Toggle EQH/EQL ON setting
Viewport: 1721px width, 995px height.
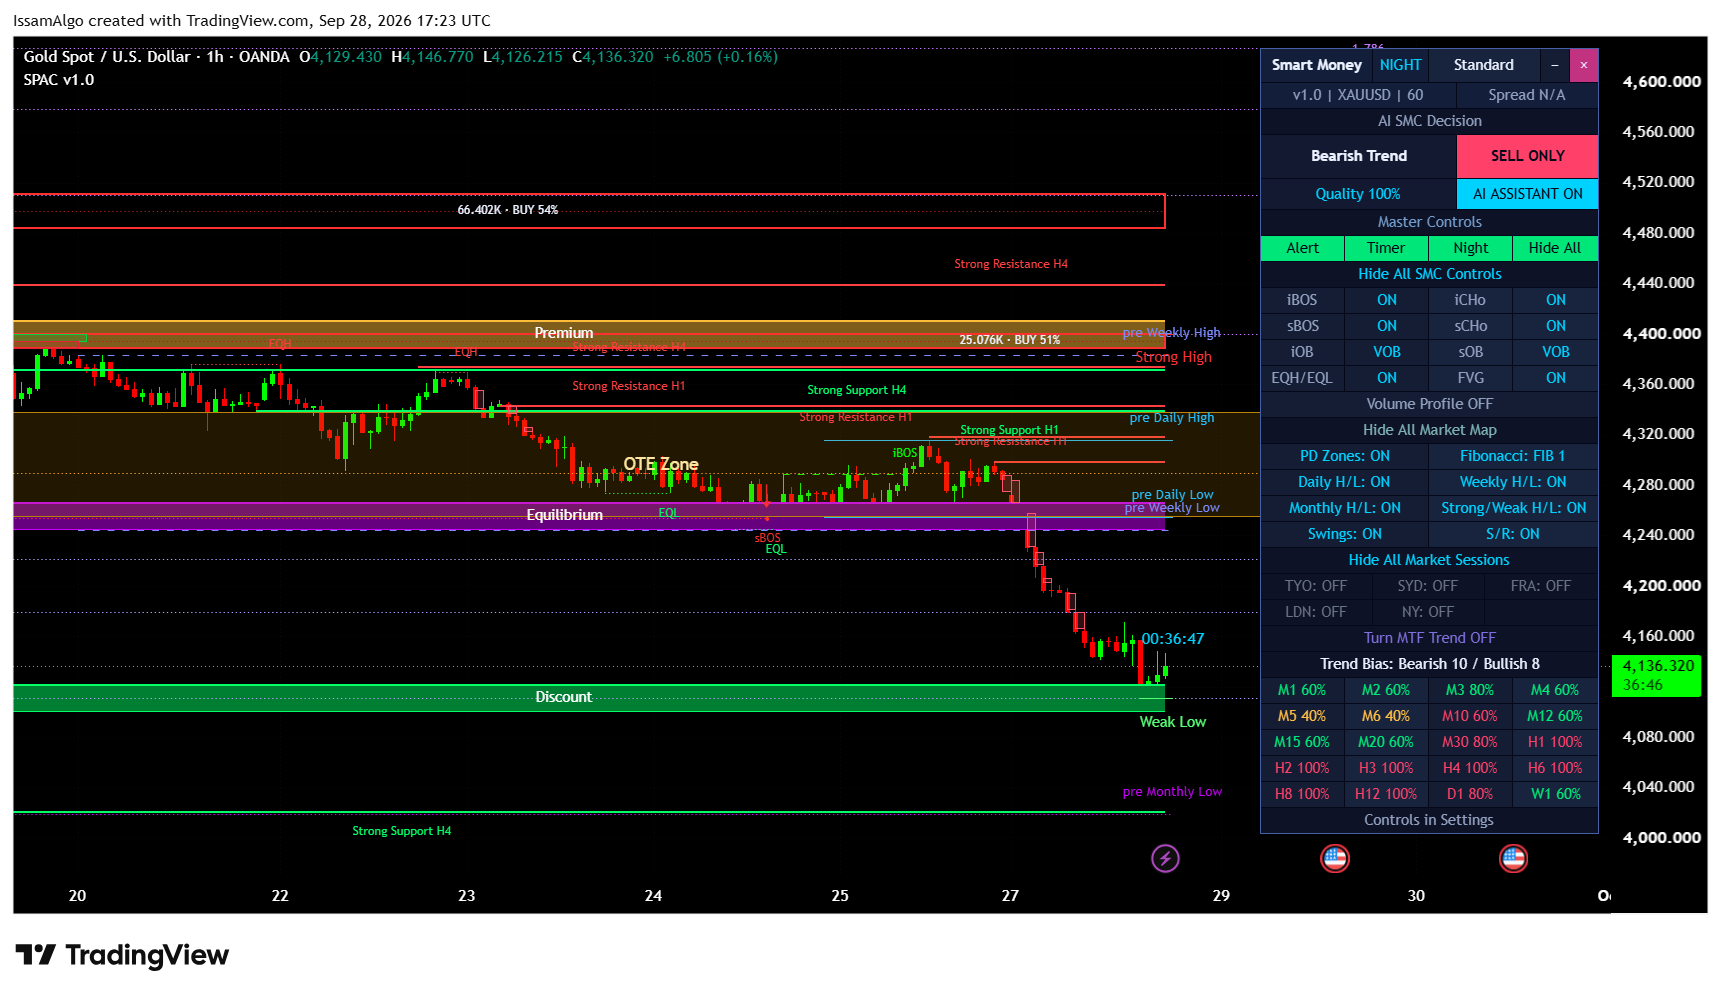coord(1387,378)
